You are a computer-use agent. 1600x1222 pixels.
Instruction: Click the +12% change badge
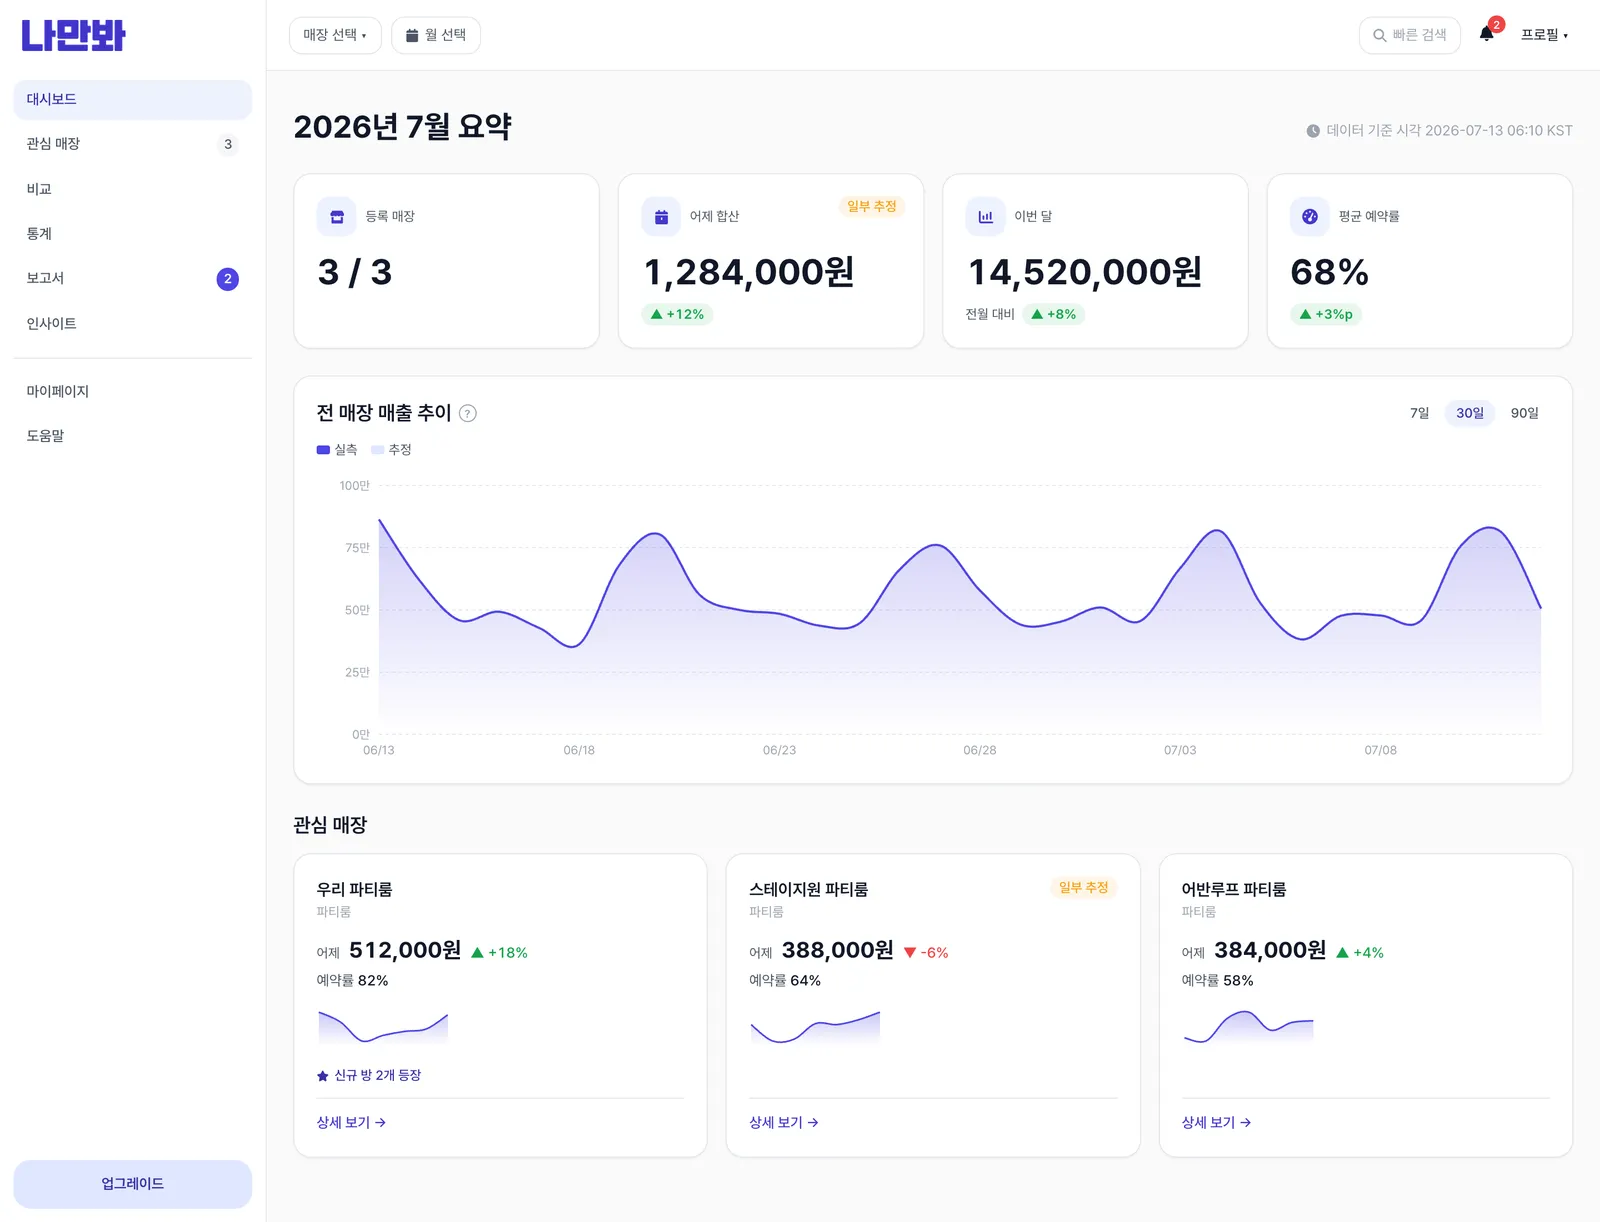(x=677, y=314)
